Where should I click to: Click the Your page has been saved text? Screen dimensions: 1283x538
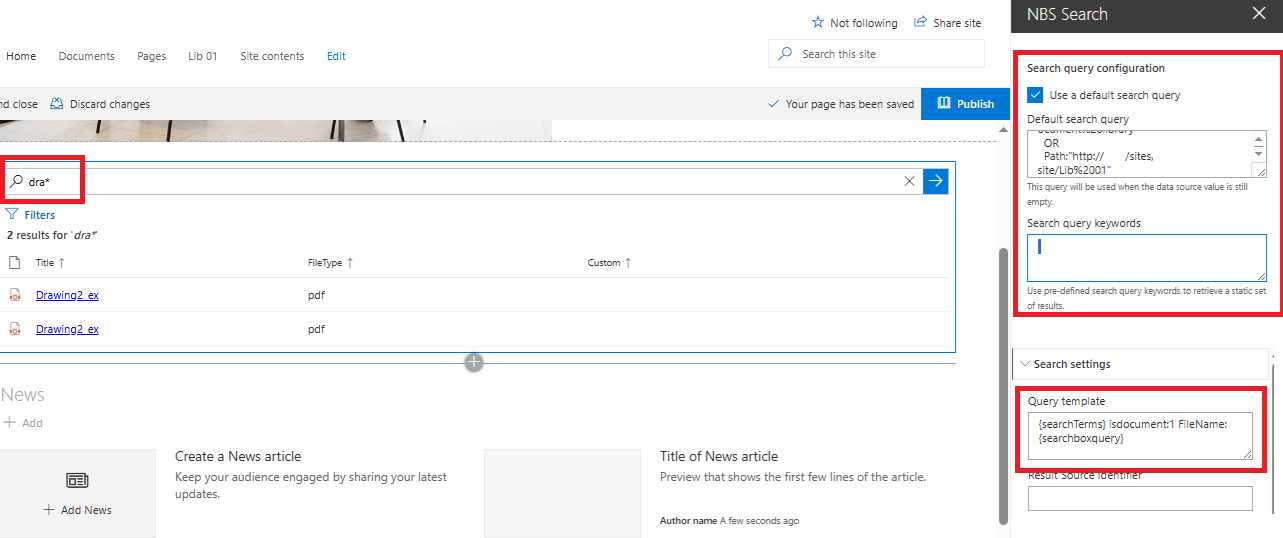(850, 104)
